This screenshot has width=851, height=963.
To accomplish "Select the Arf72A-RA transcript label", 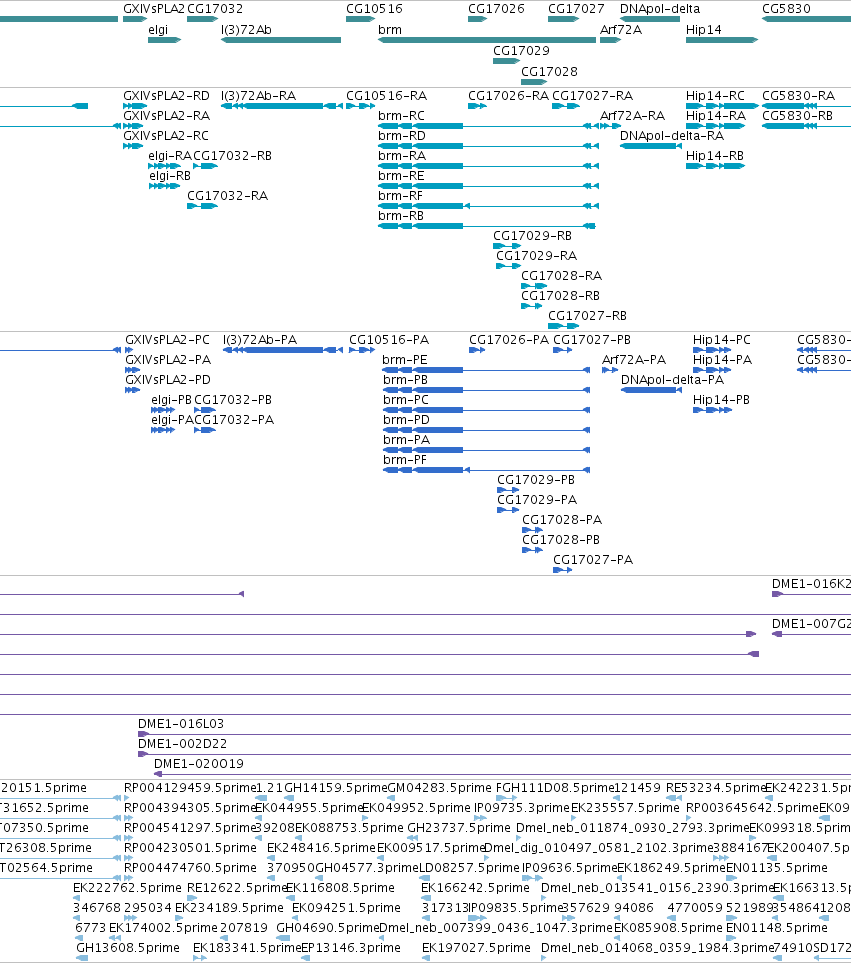I will pos(632,115).
